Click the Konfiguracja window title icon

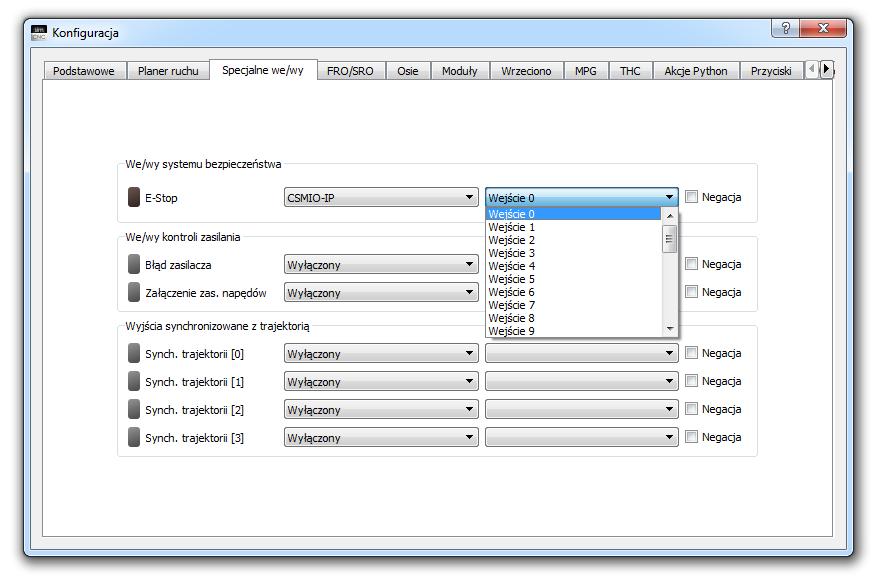pyautogui.click(x=39, y=33)
